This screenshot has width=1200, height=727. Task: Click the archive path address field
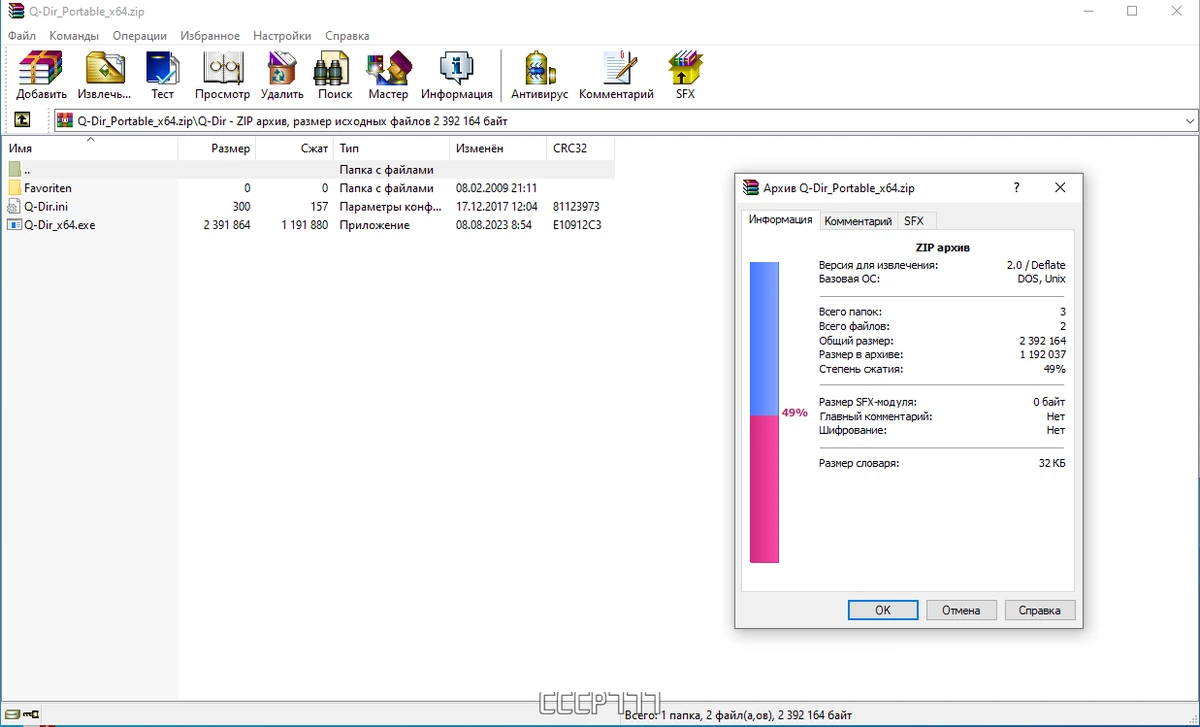tap(627, 121)
